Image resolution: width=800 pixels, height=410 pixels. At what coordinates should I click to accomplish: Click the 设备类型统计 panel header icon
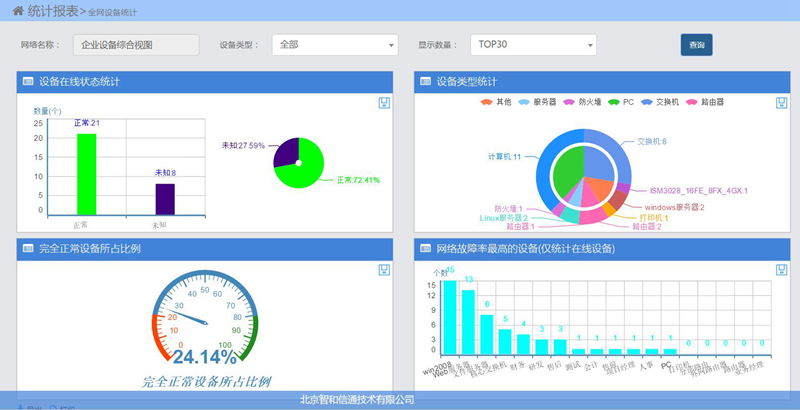tap(425, 81)
